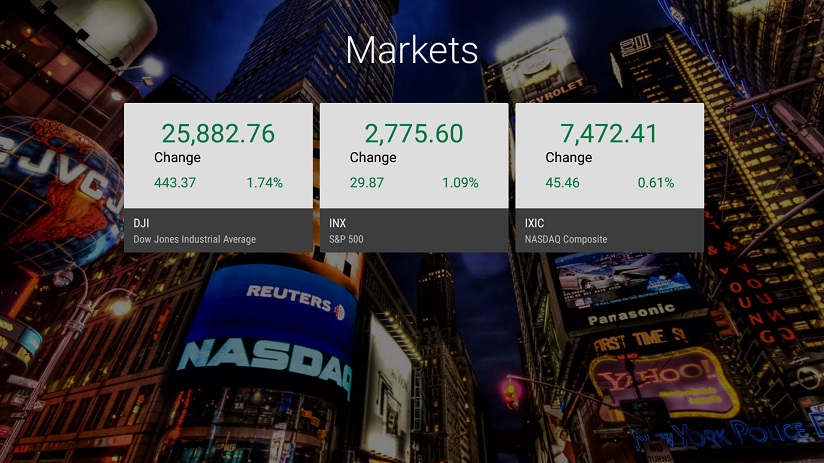Select the 1.74% change percentage

click(x=264, y=183)
